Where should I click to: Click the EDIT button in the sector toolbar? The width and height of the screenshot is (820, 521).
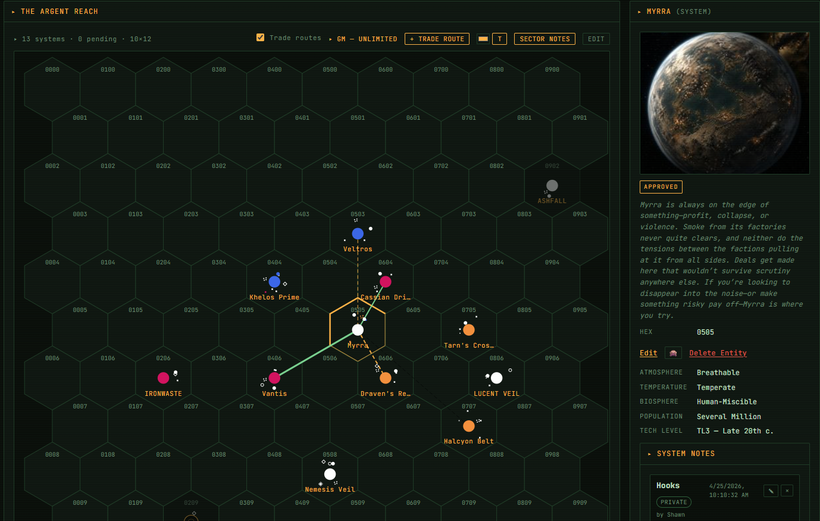596,39
